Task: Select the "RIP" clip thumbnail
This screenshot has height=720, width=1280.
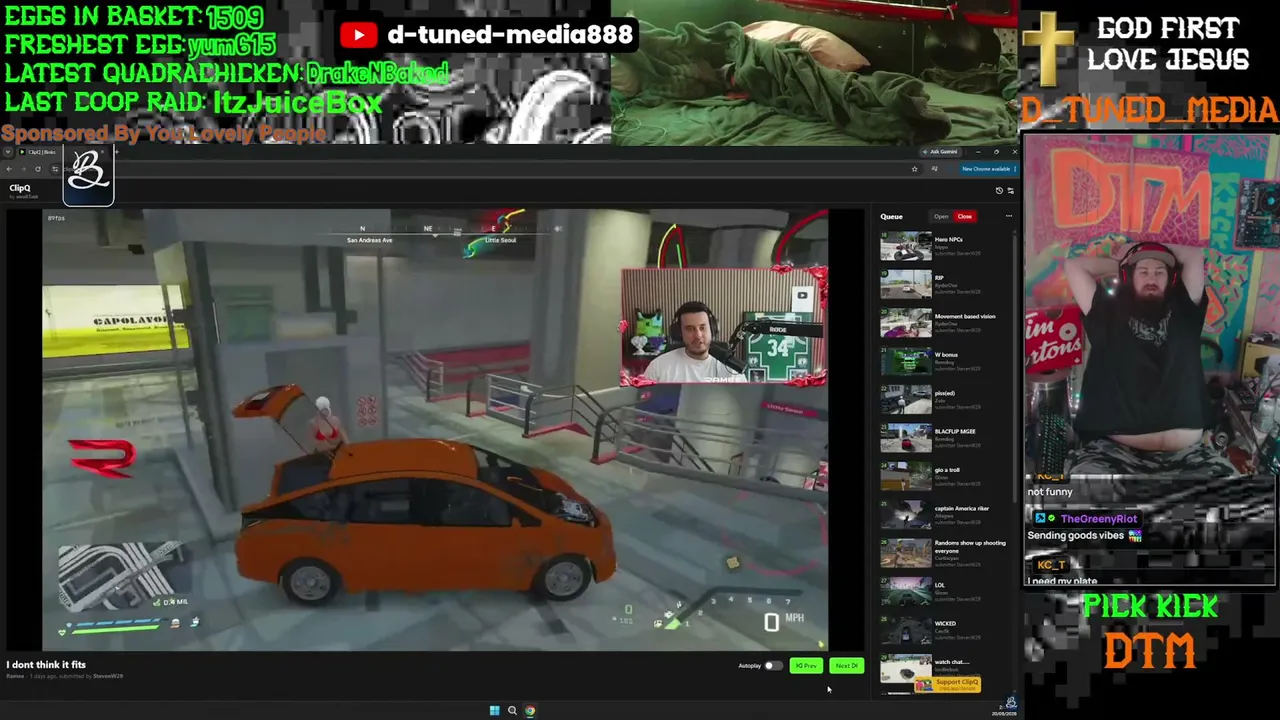Action: (x=905, y=284)
